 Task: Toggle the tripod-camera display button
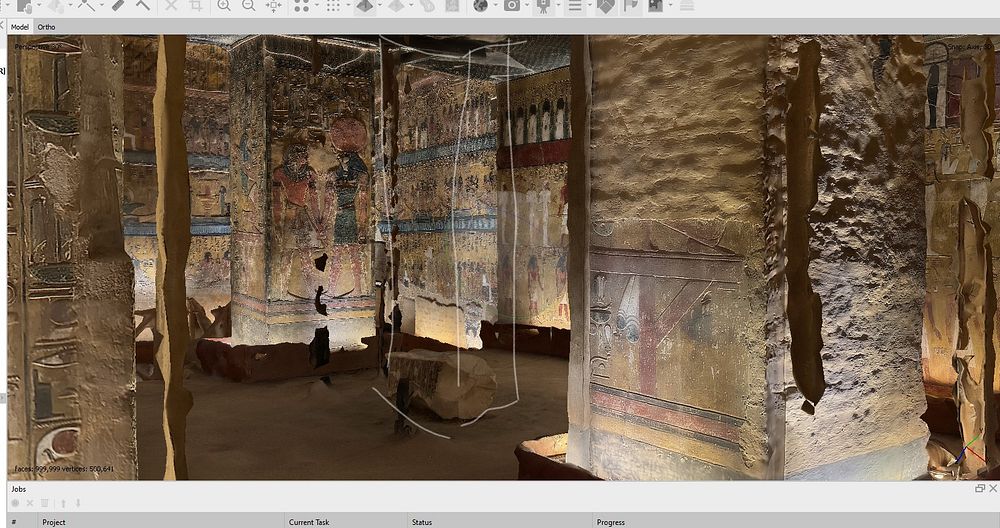pyautogui.click(x=543, y=5)
